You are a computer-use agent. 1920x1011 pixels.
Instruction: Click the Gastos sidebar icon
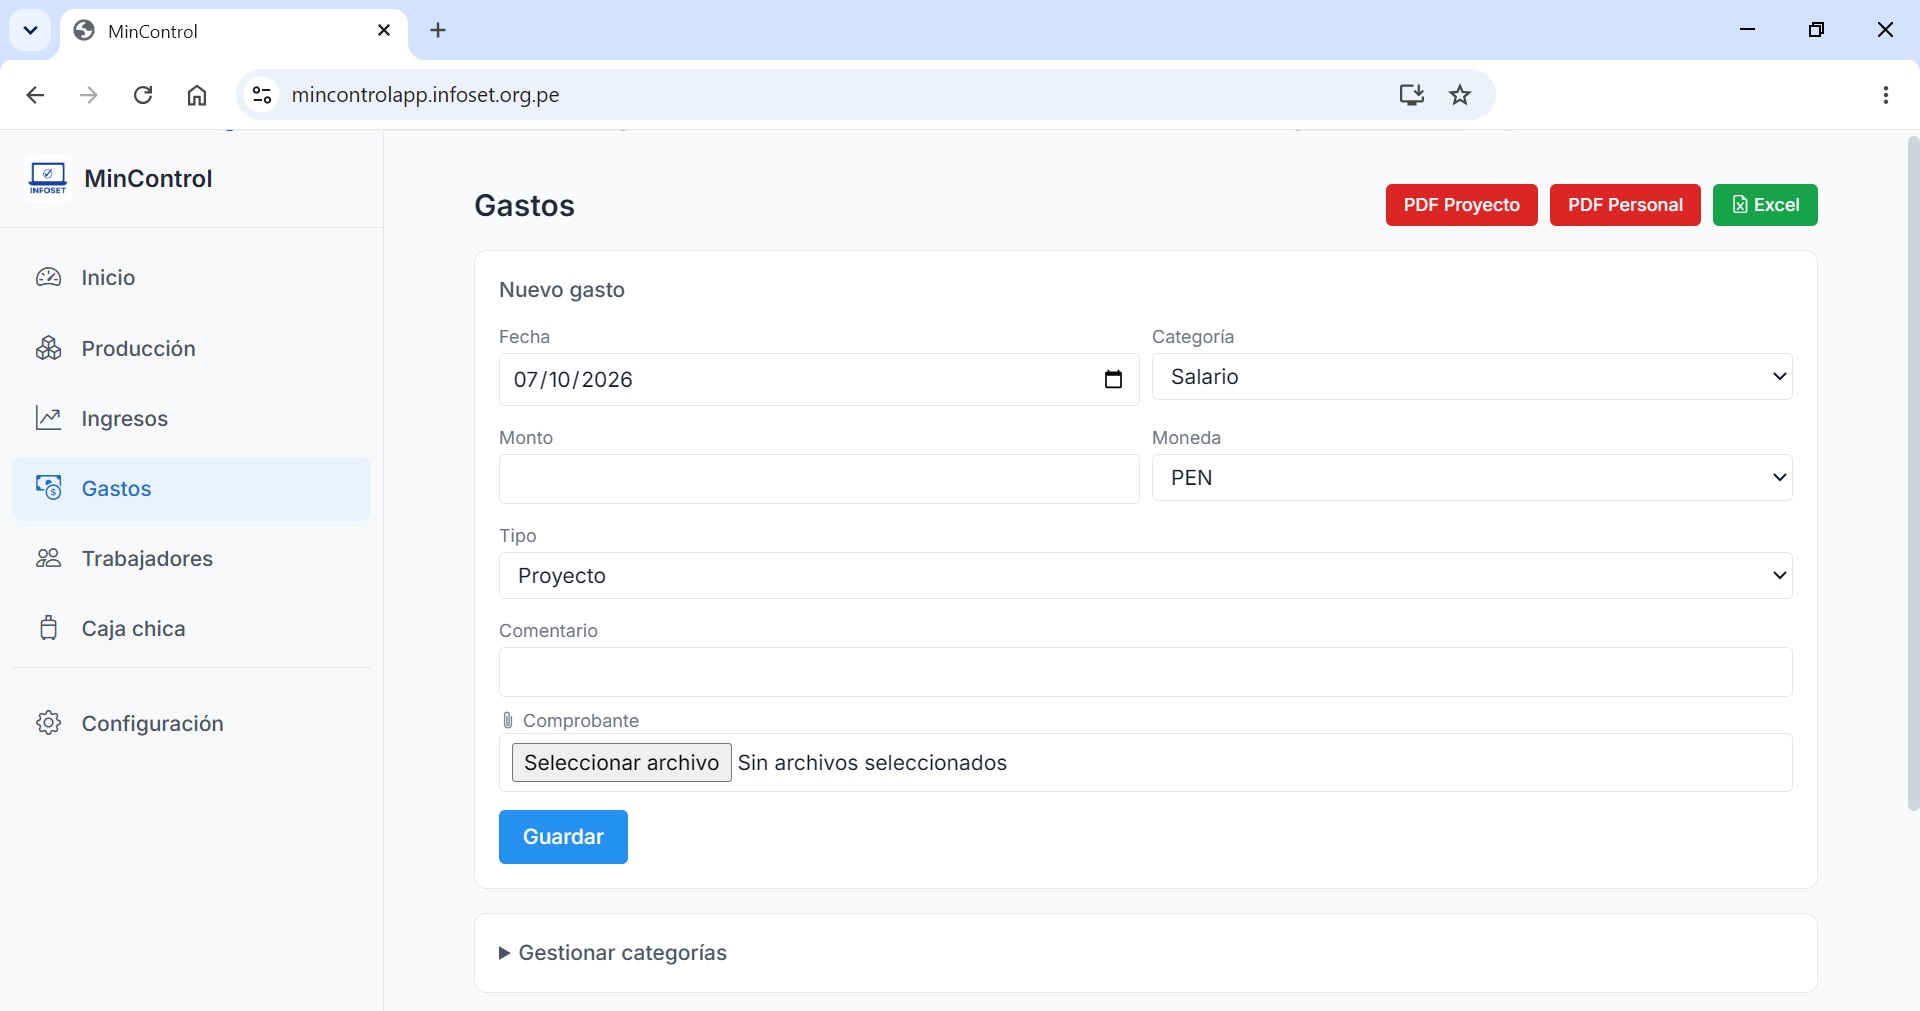[x=49, y=488]
